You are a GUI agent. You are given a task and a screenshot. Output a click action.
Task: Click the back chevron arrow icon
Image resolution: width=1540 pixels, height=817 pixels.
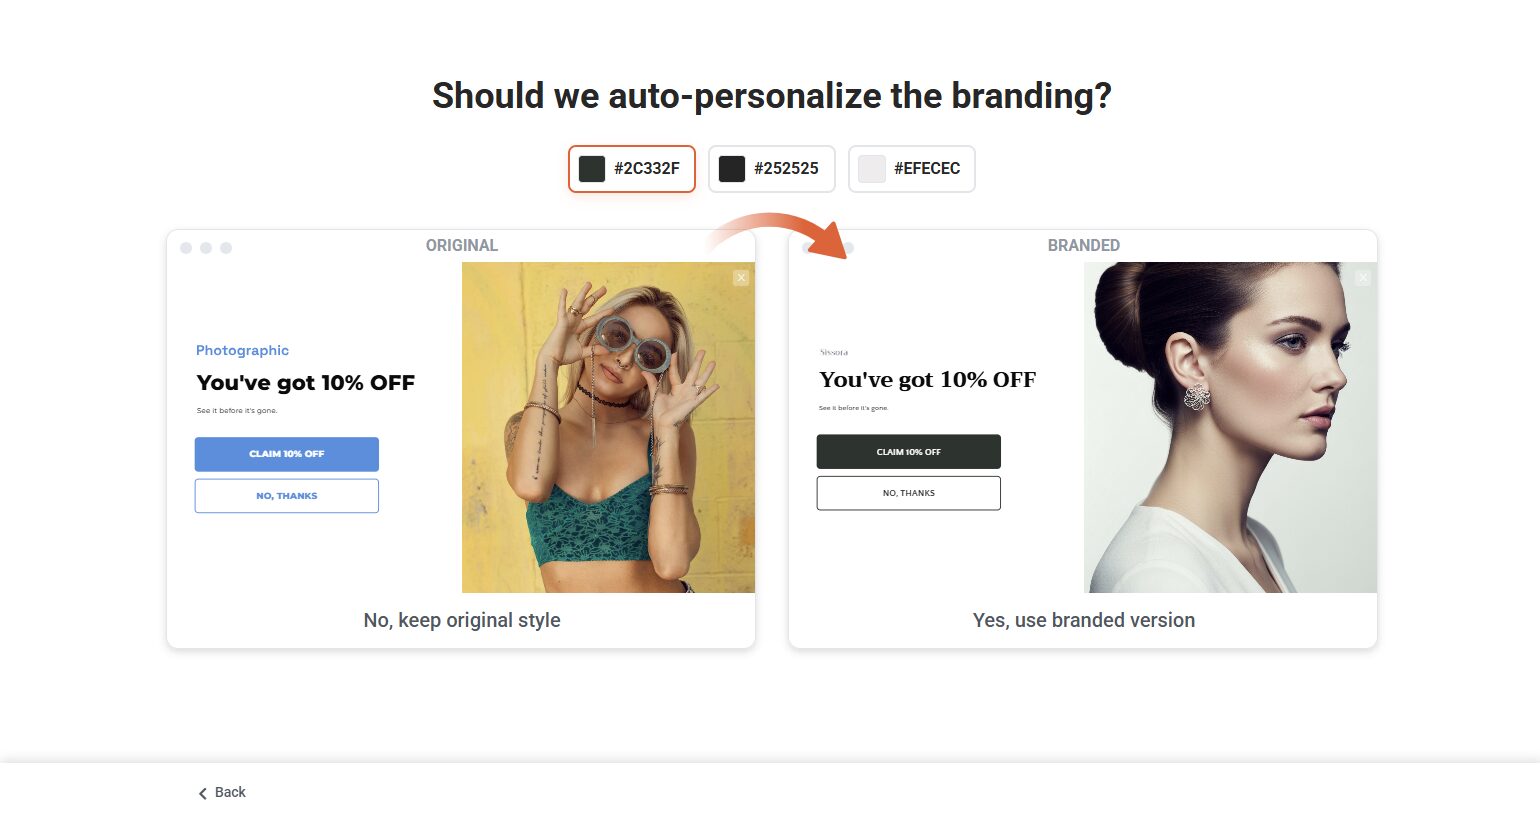[x=203, y=793]
